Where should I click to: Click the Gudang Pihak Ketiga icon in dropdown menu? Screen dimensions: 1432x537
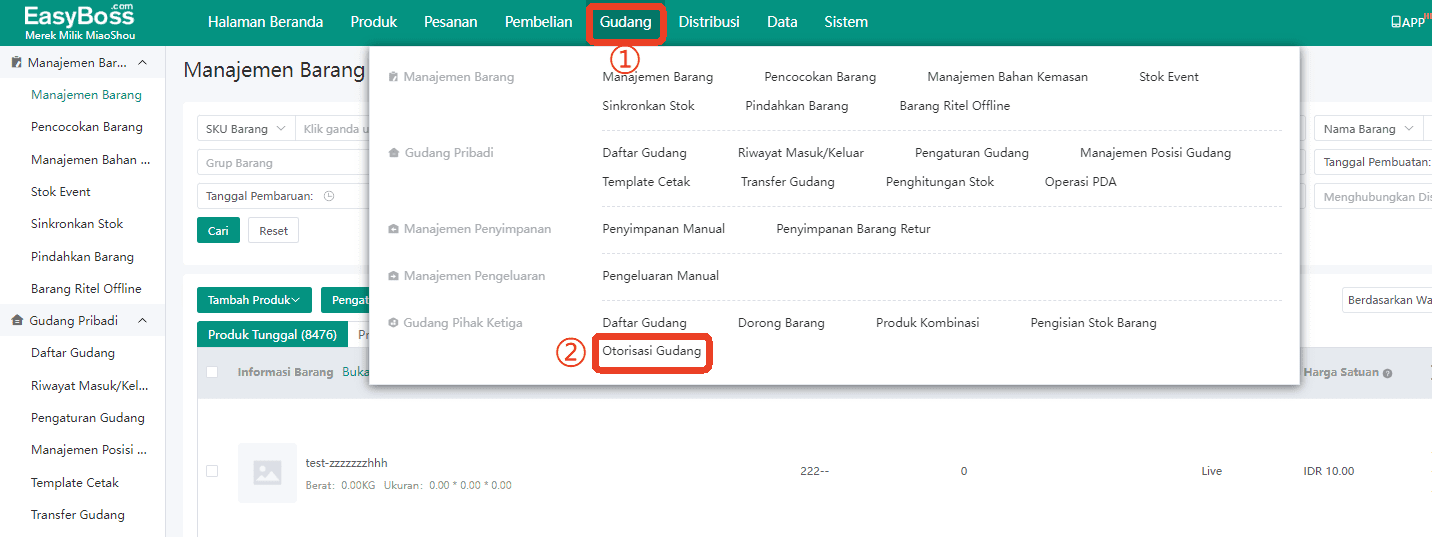click(x=393, y=323)
